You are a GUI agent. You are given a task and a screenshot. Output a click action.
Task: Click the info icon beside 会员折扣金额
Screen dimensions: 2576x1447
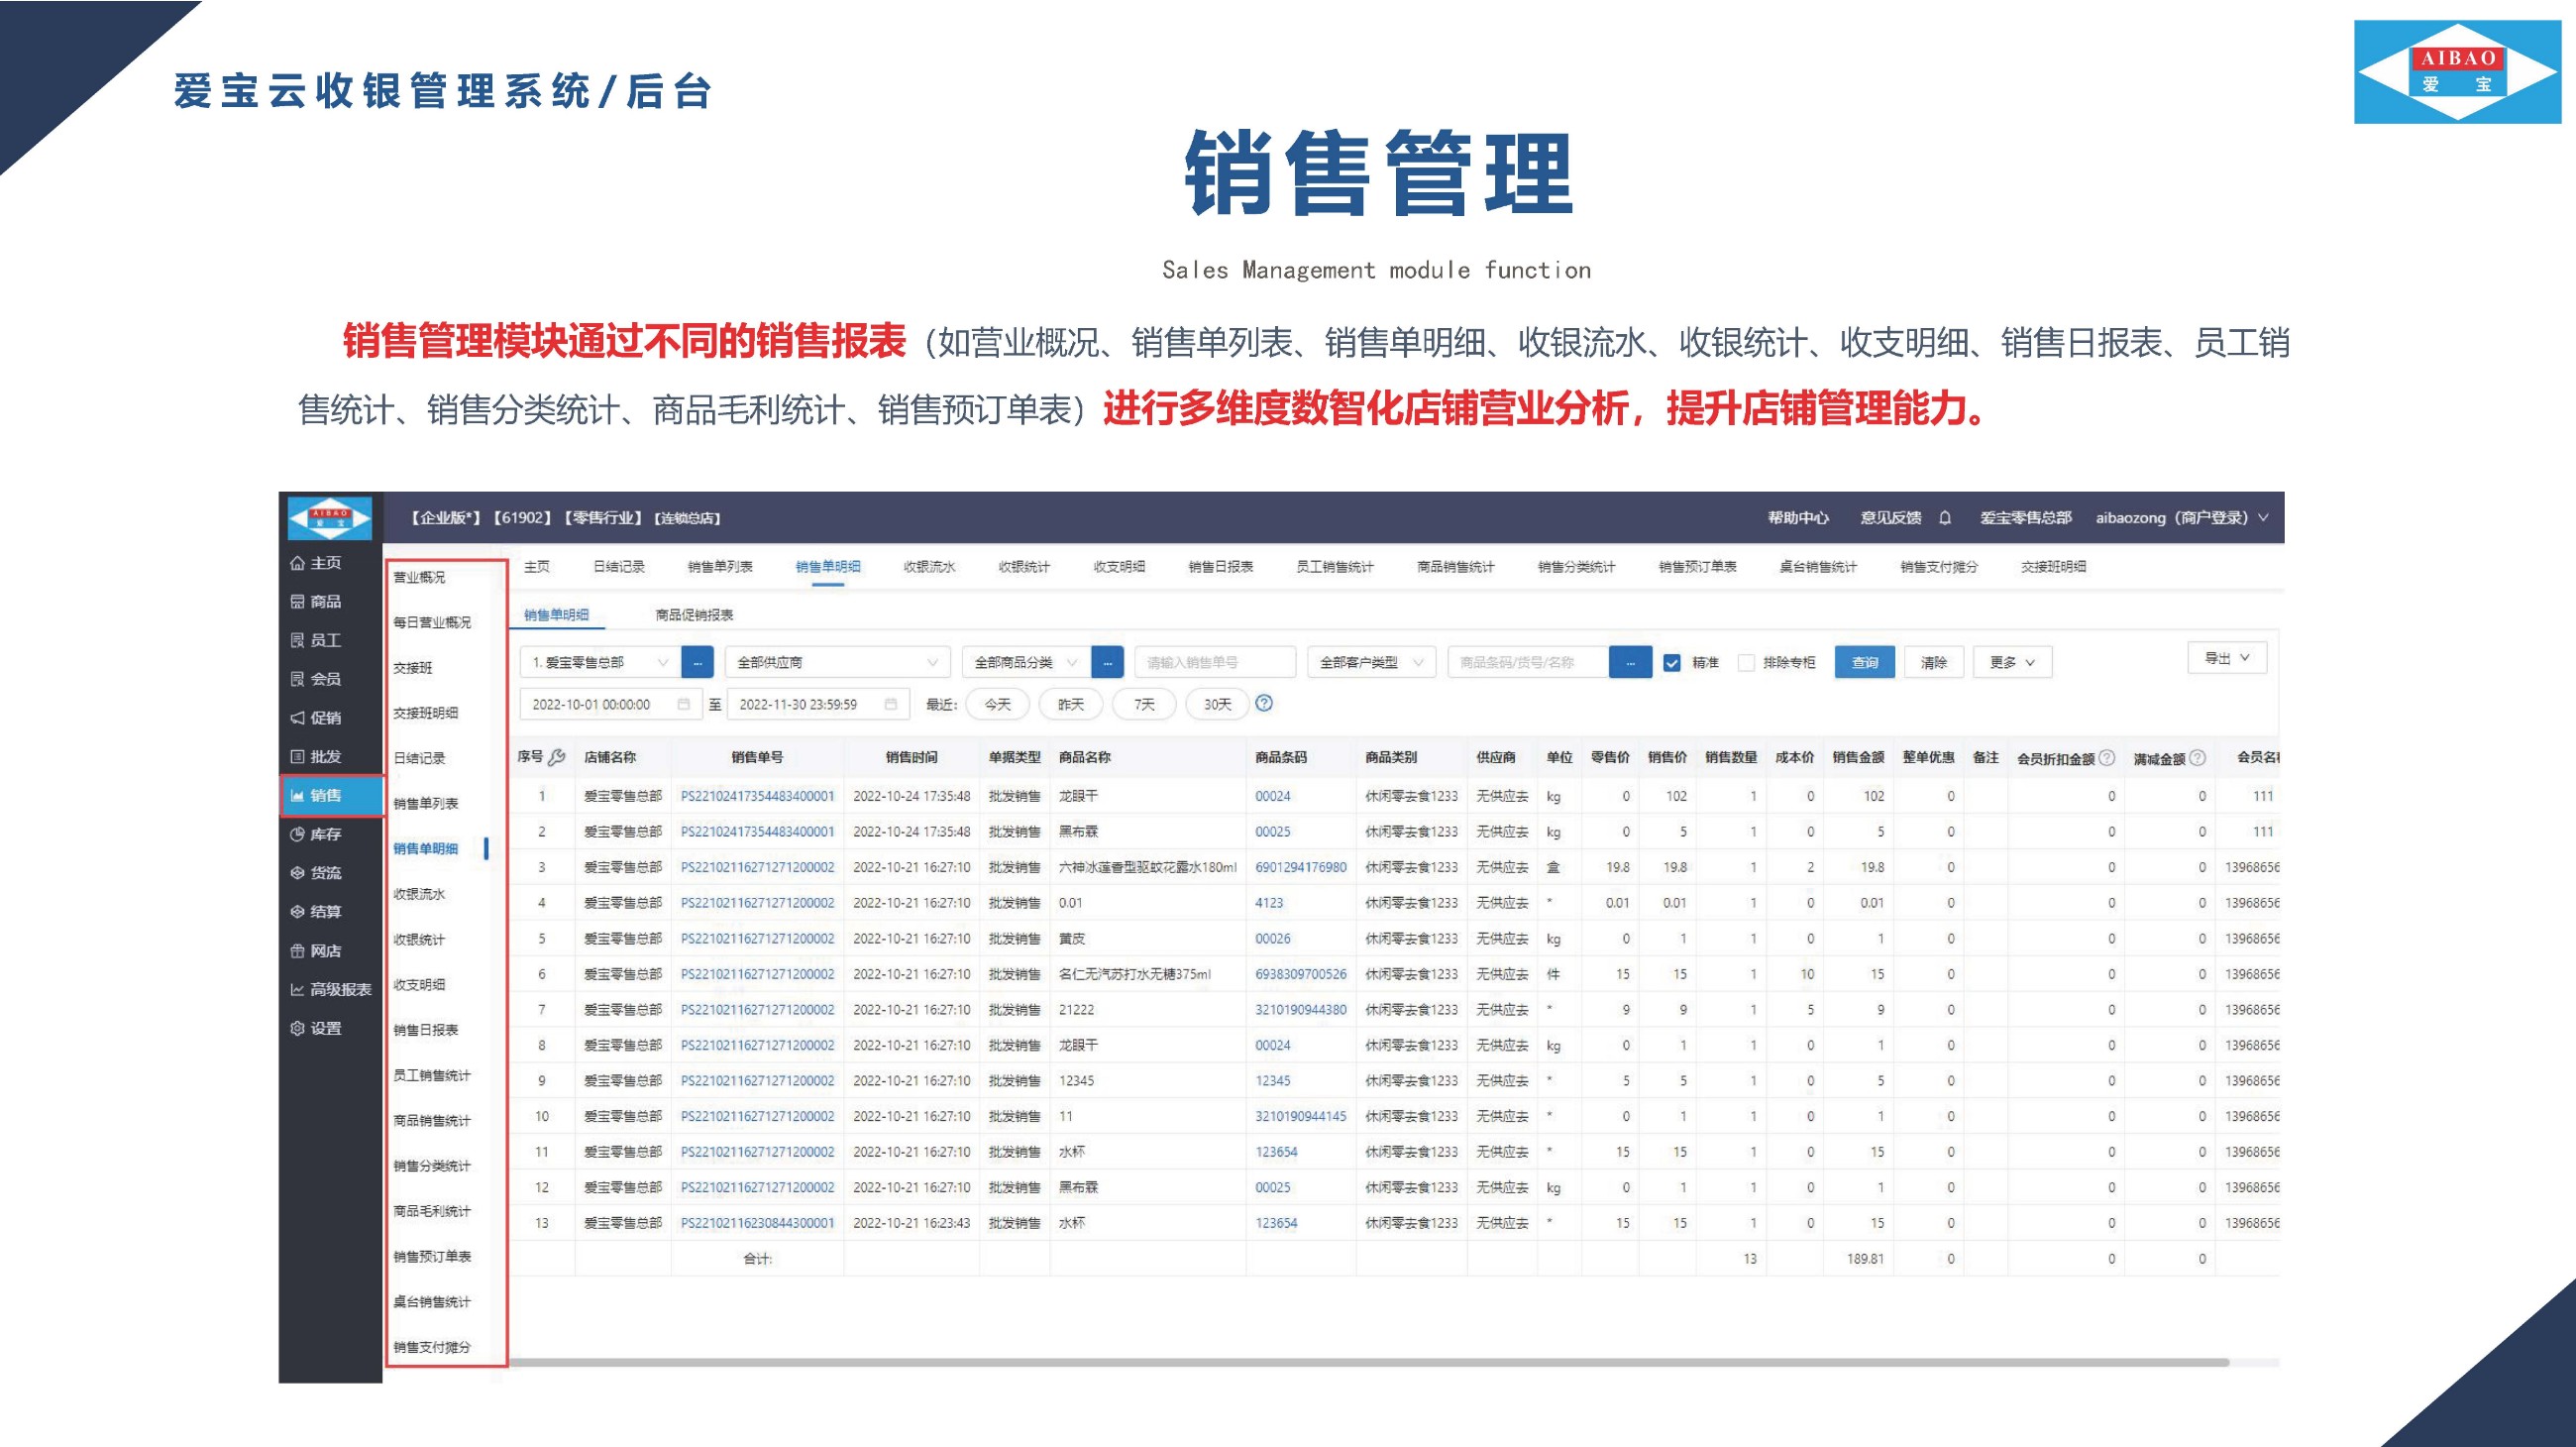point(2107,758)
